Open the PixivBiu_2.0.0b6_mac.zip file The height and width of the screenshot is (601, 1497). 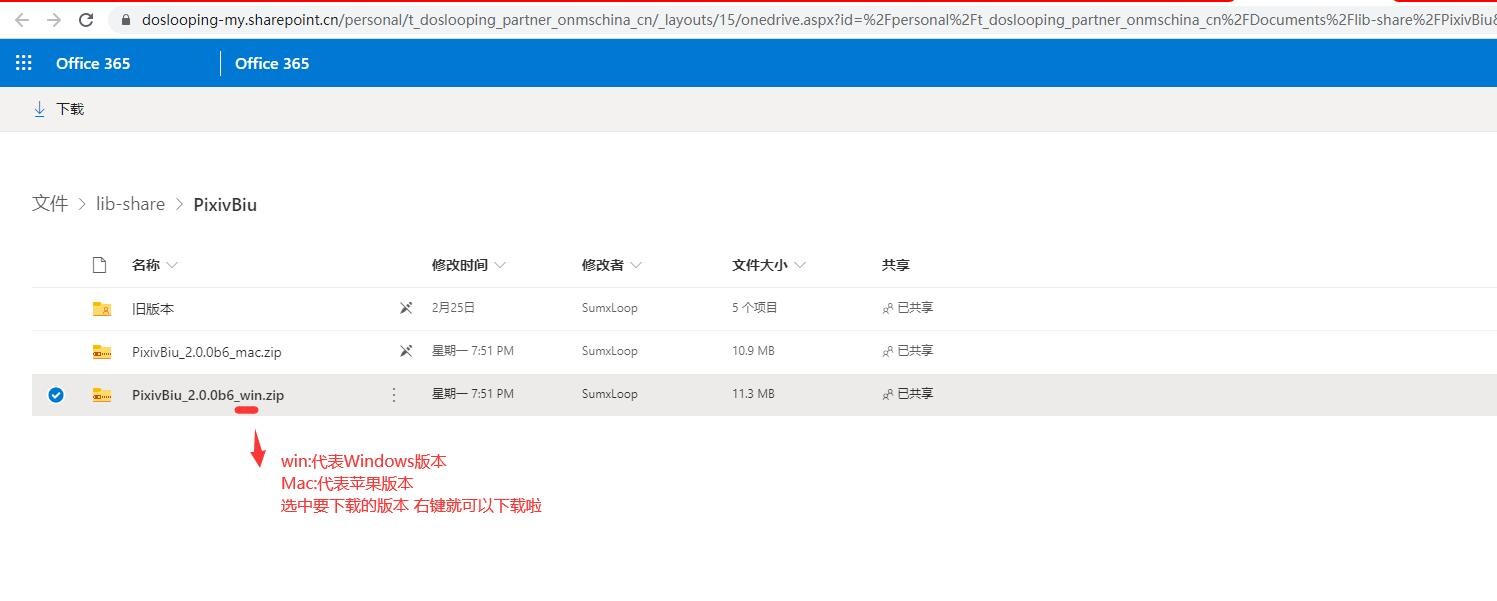tap(206, 352)
